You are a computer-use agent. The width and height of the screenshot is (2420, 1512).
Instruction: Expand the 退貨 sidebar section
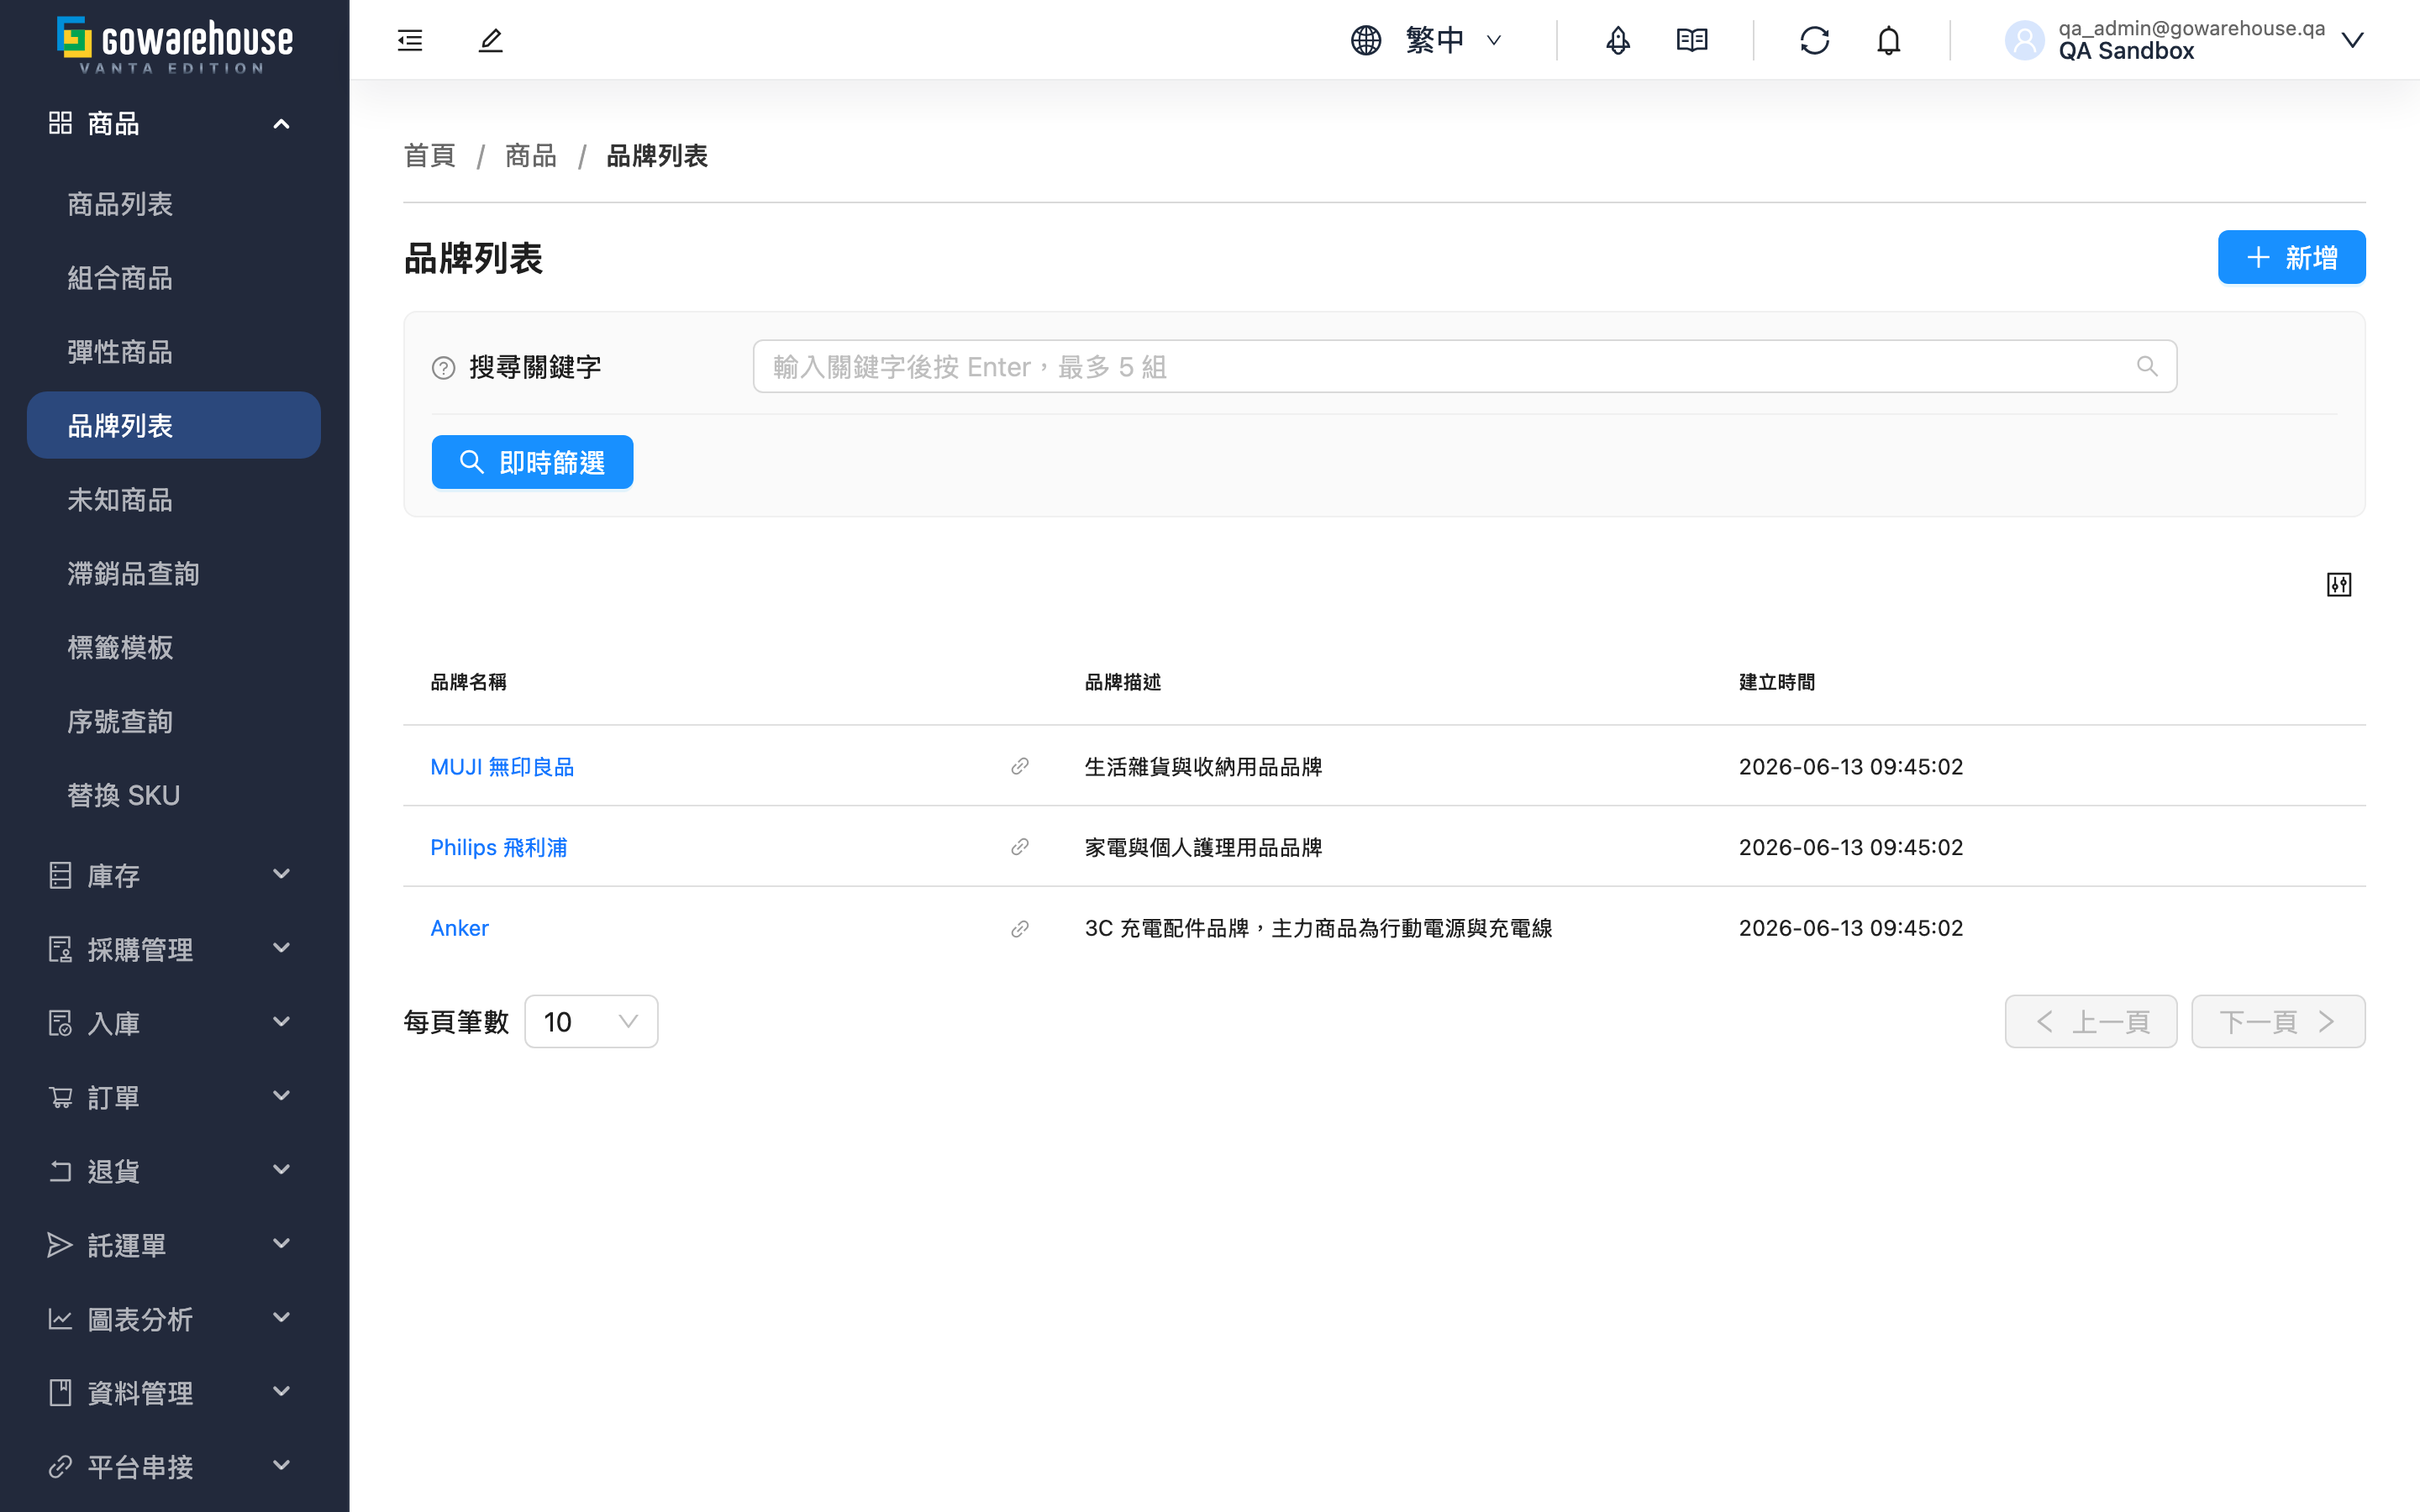174,1171
